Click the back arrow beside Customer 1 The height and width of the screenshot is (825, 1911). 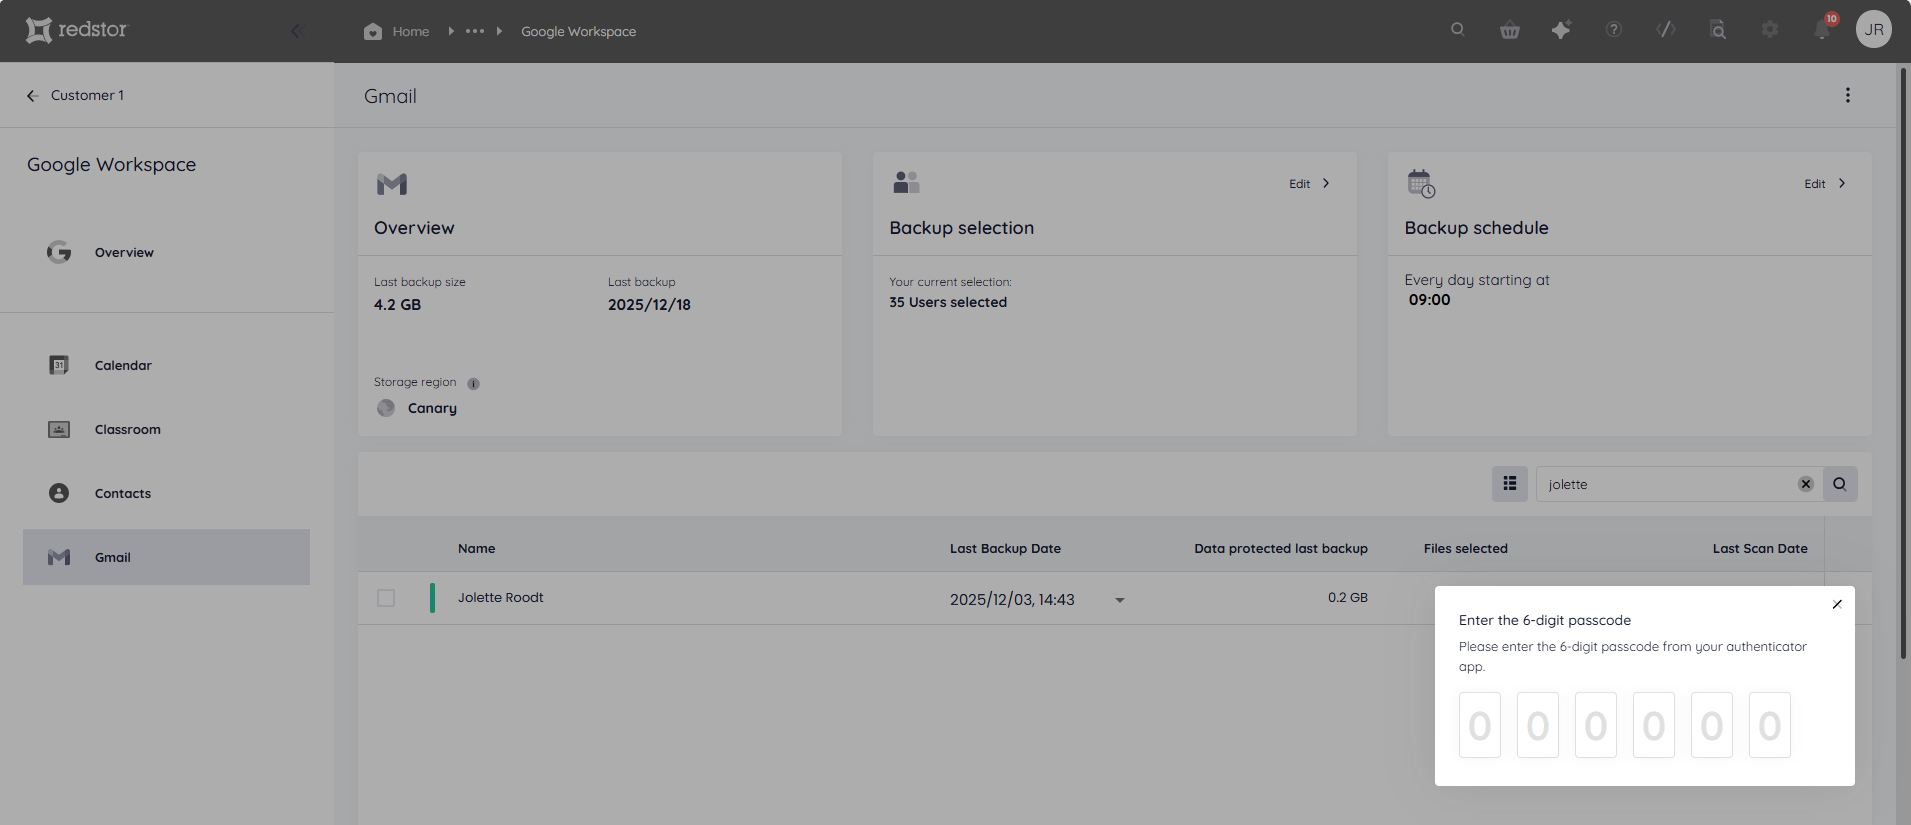(32, 95)
